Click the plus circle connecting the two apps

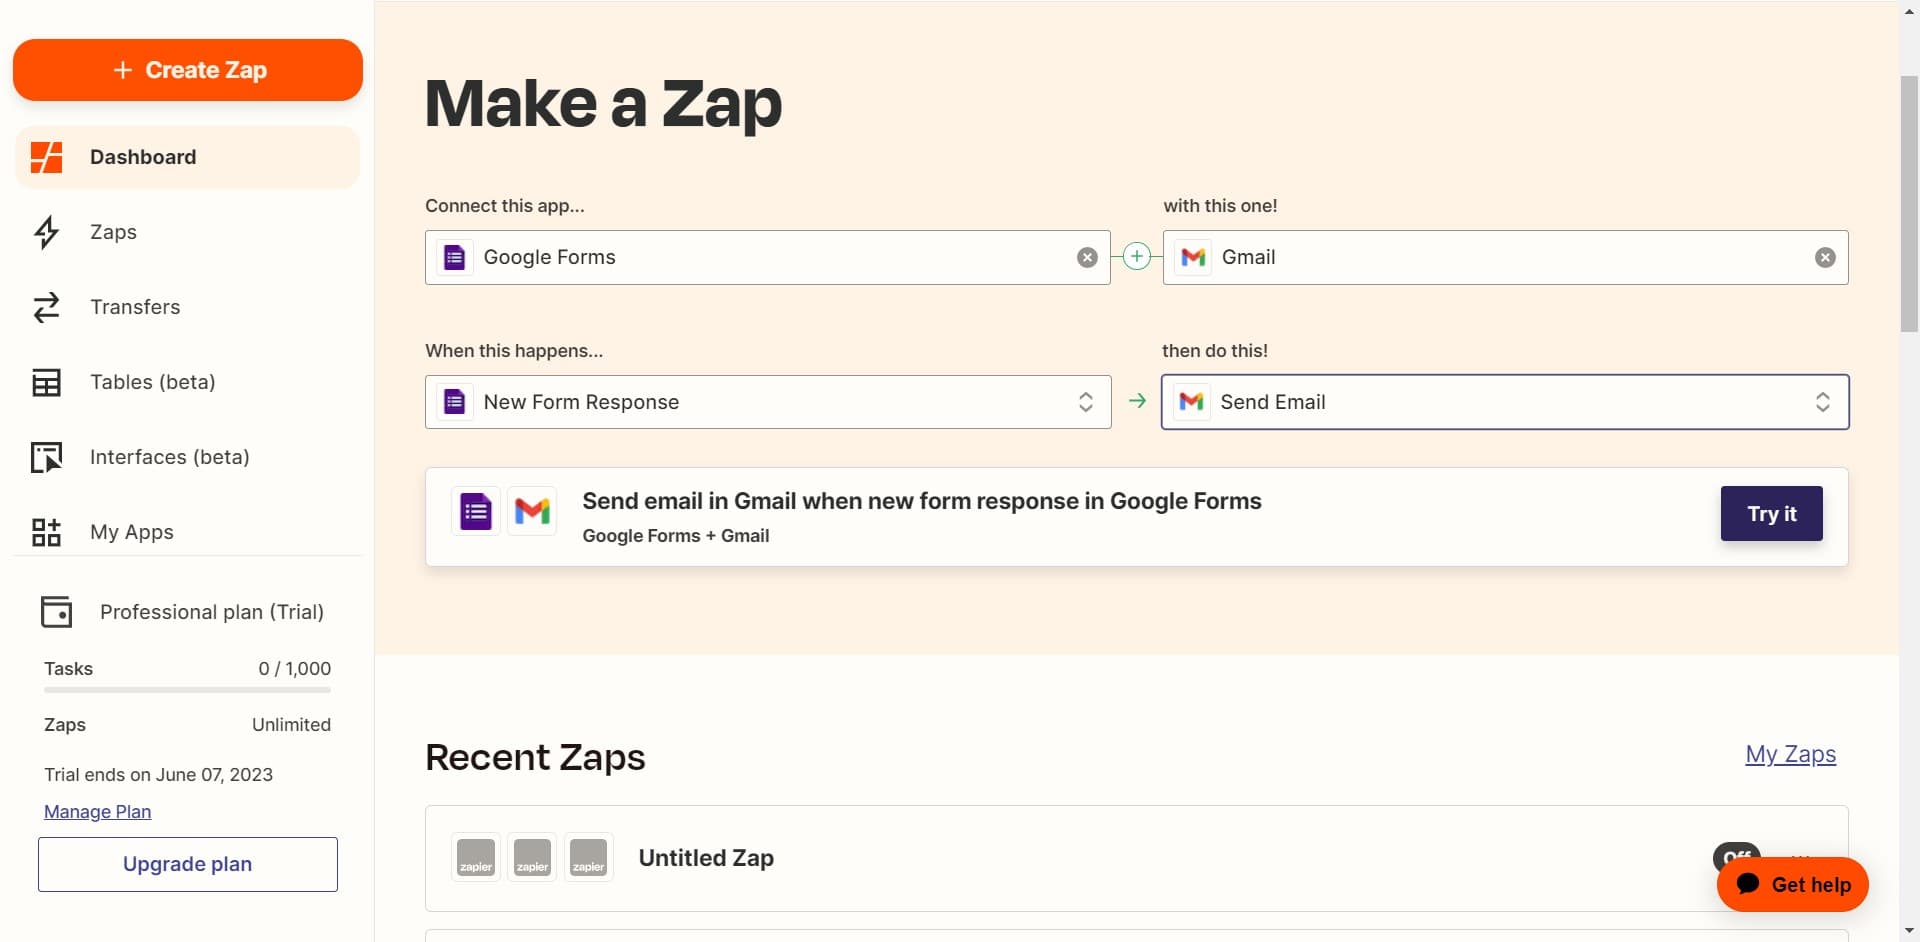click(1136, 256)
